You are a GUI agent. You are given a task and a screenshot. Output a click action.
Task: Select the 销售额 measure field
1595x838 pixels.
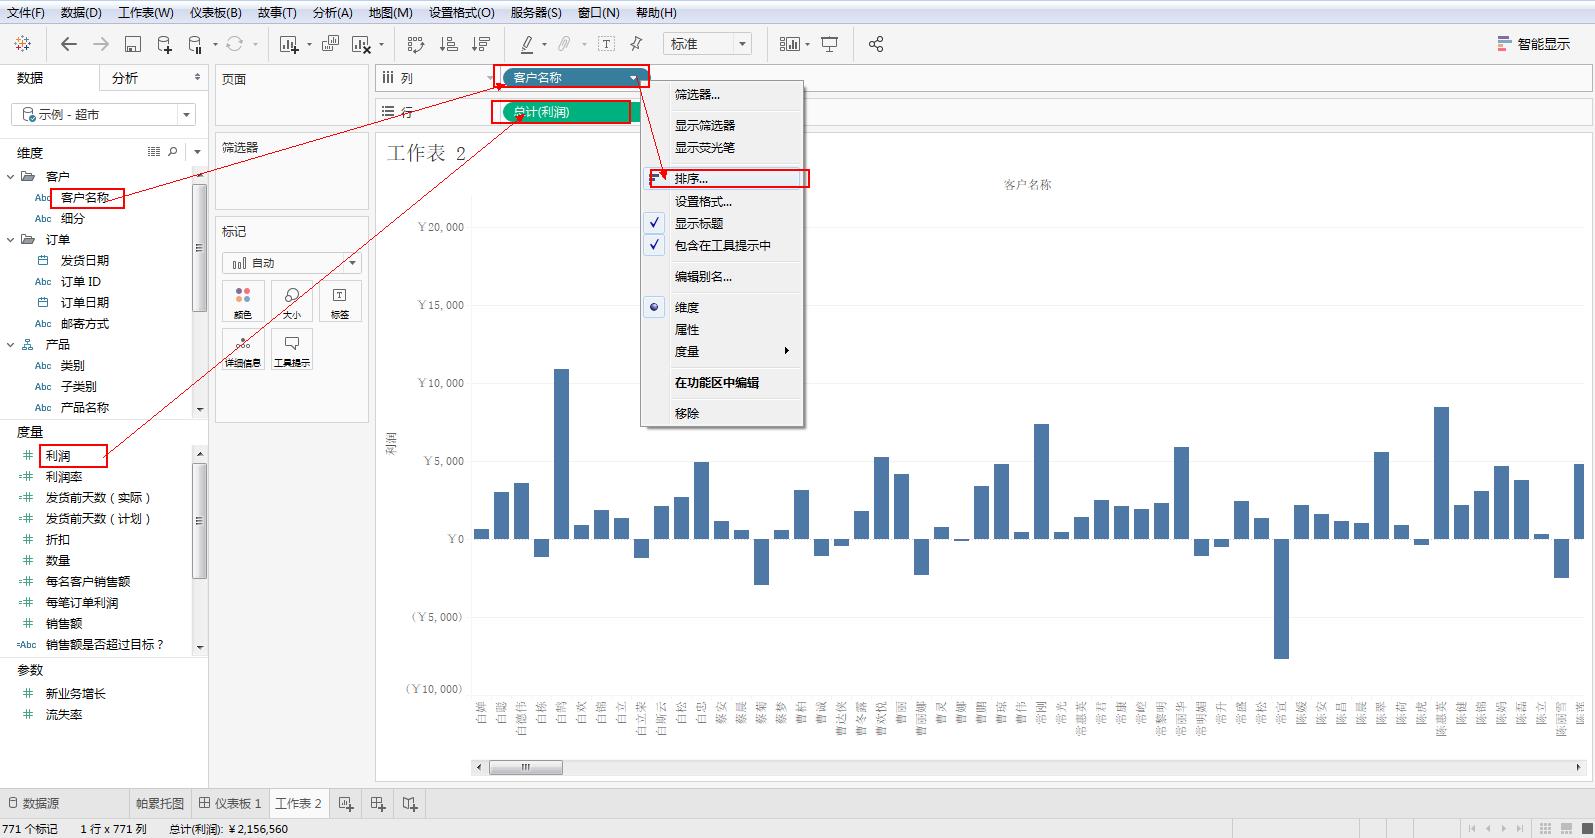point(64,623)
